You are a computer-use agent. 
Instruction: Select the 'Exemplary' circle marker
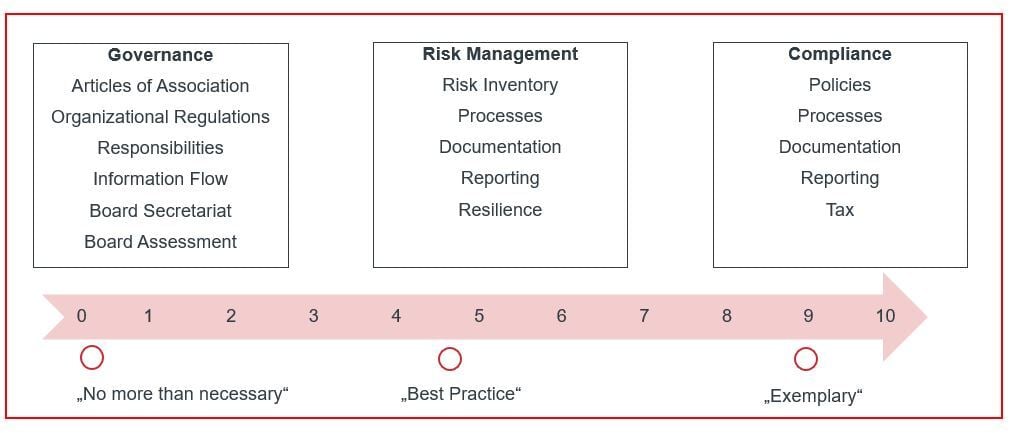805,358
